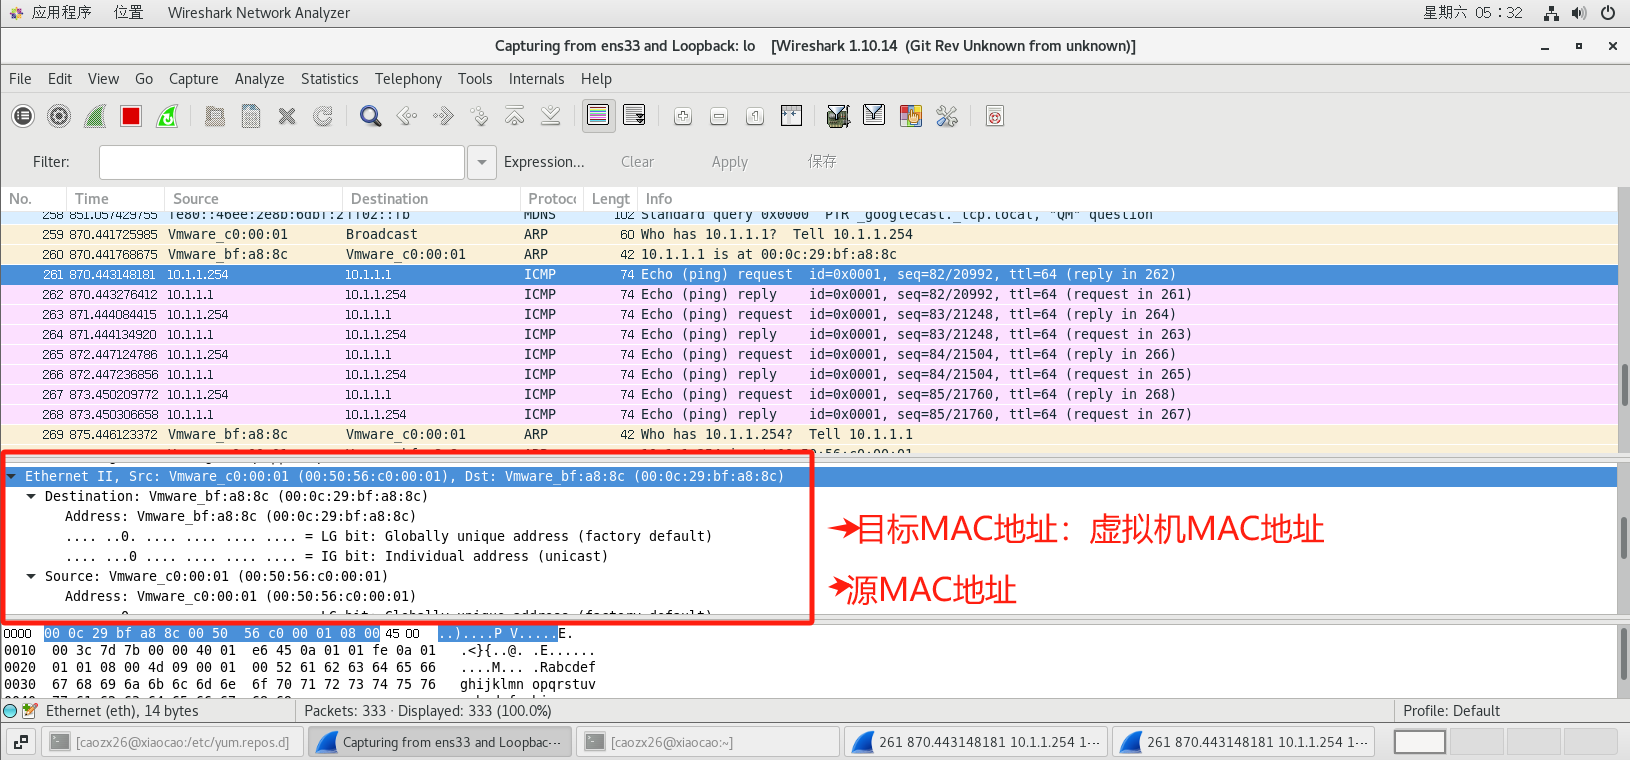Open the Statistics menu
1630x760 pixels.
329,79
